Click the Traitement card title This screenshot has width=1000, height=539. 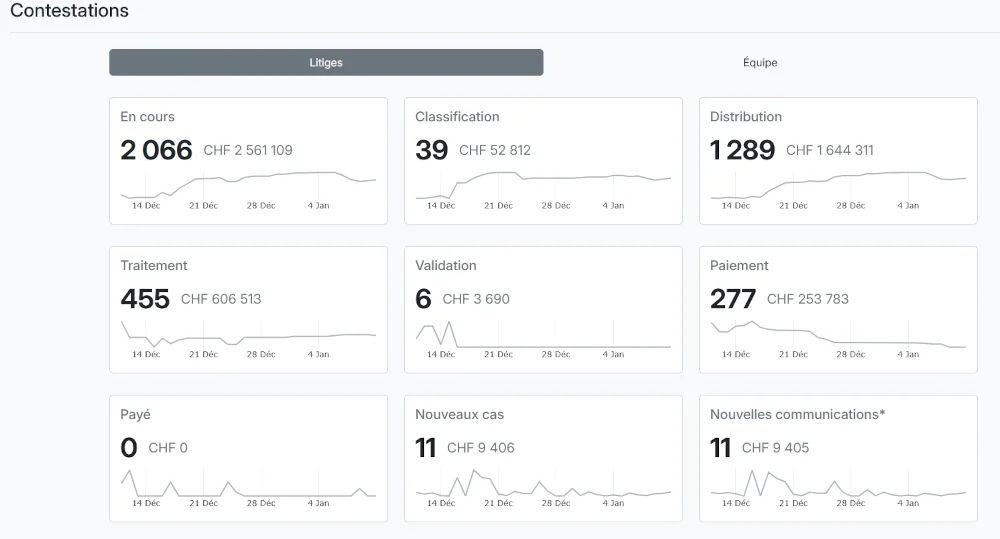pyautogui.click(x=154, y=265)
